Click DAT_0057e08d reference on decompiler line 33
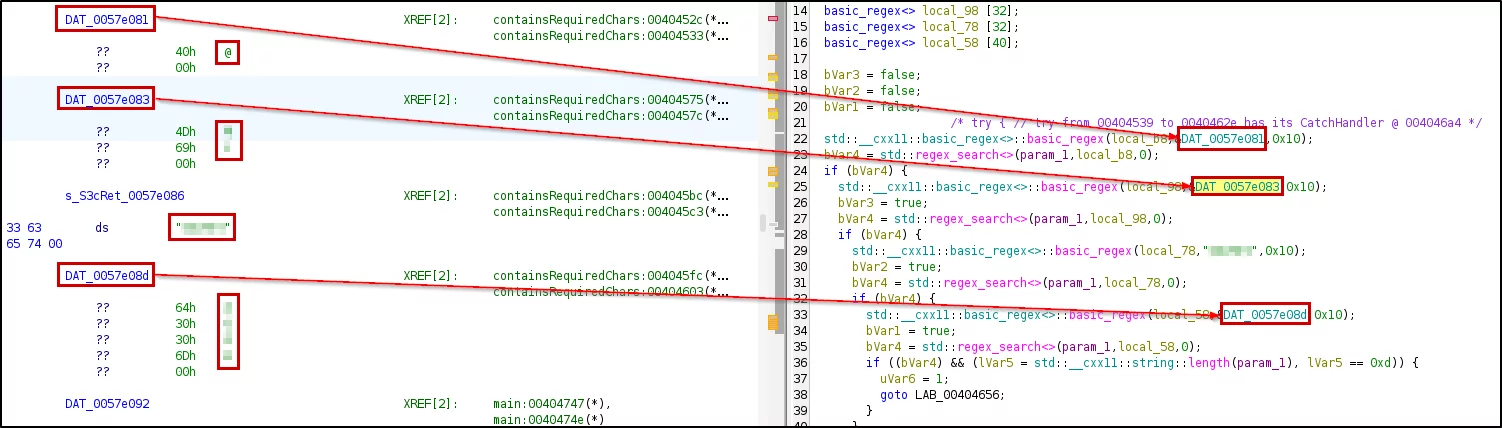Viewport: 1502px width, 428px height. (x=1264, y=314)
